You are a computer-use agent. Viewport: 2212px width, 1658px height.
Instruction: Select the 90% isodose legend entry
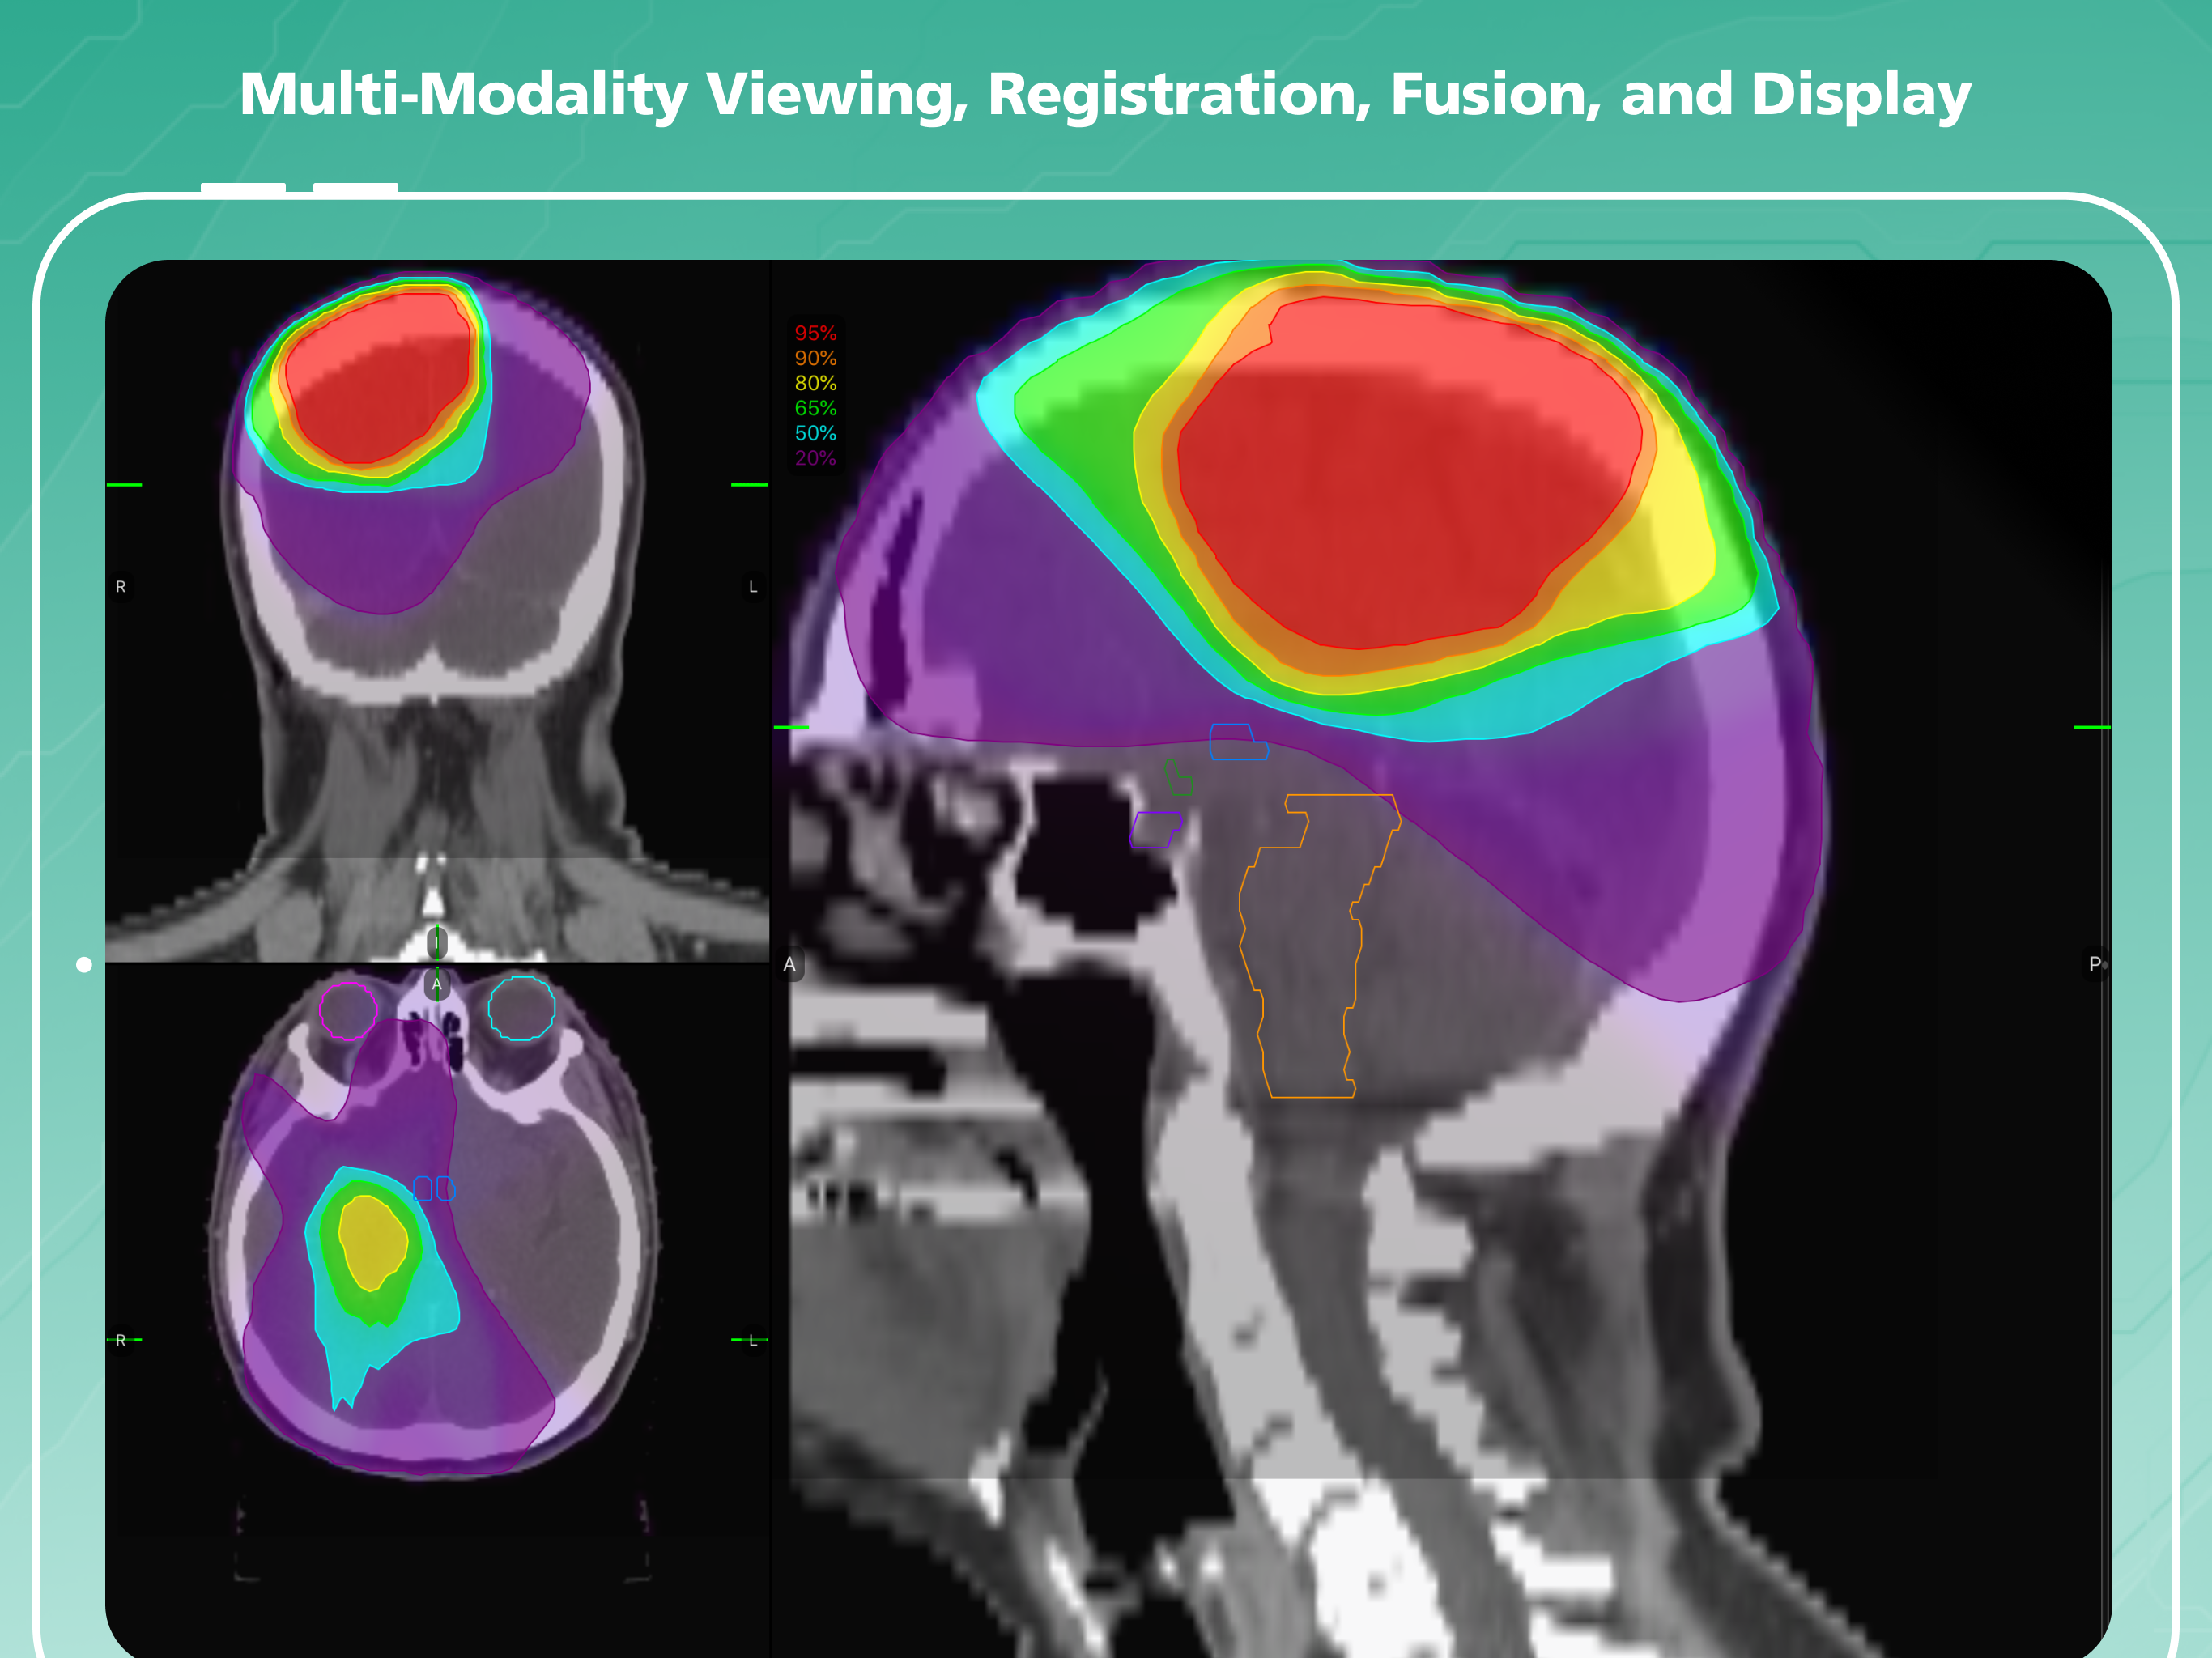click(815, 358)
